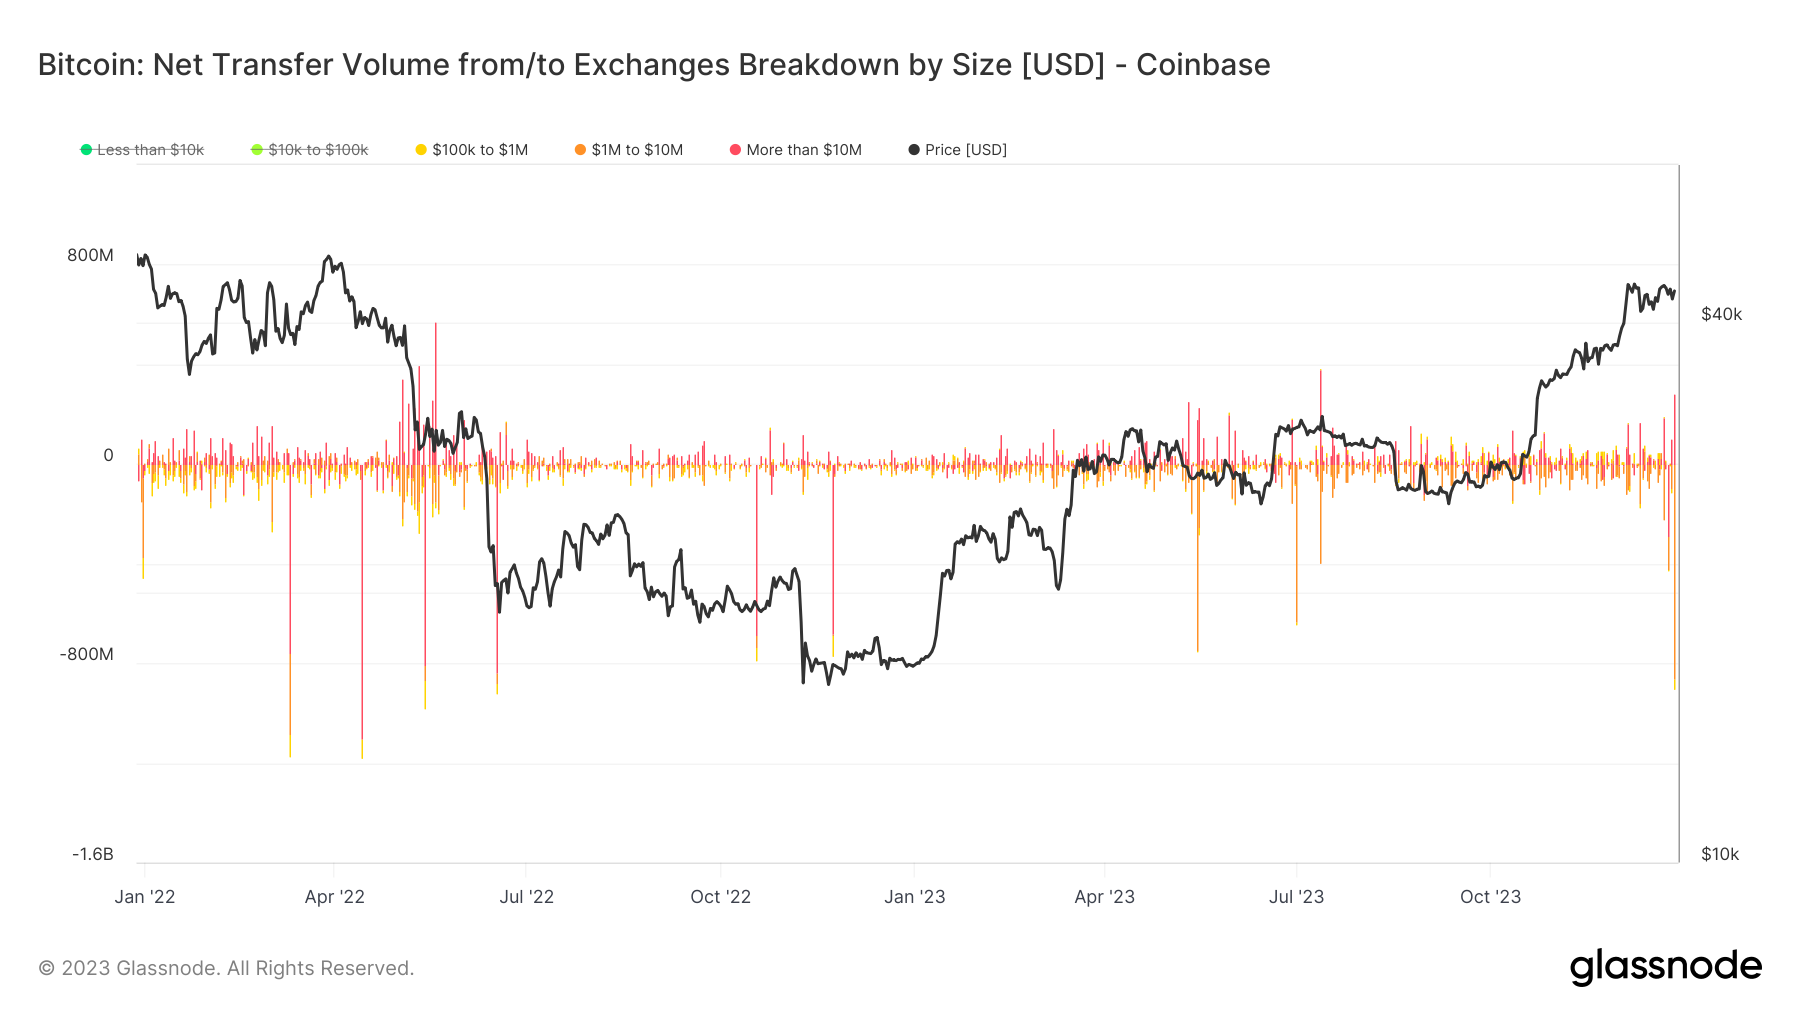
Task: Select the Jul '22 x-axis label
Action: click(527, 897)
